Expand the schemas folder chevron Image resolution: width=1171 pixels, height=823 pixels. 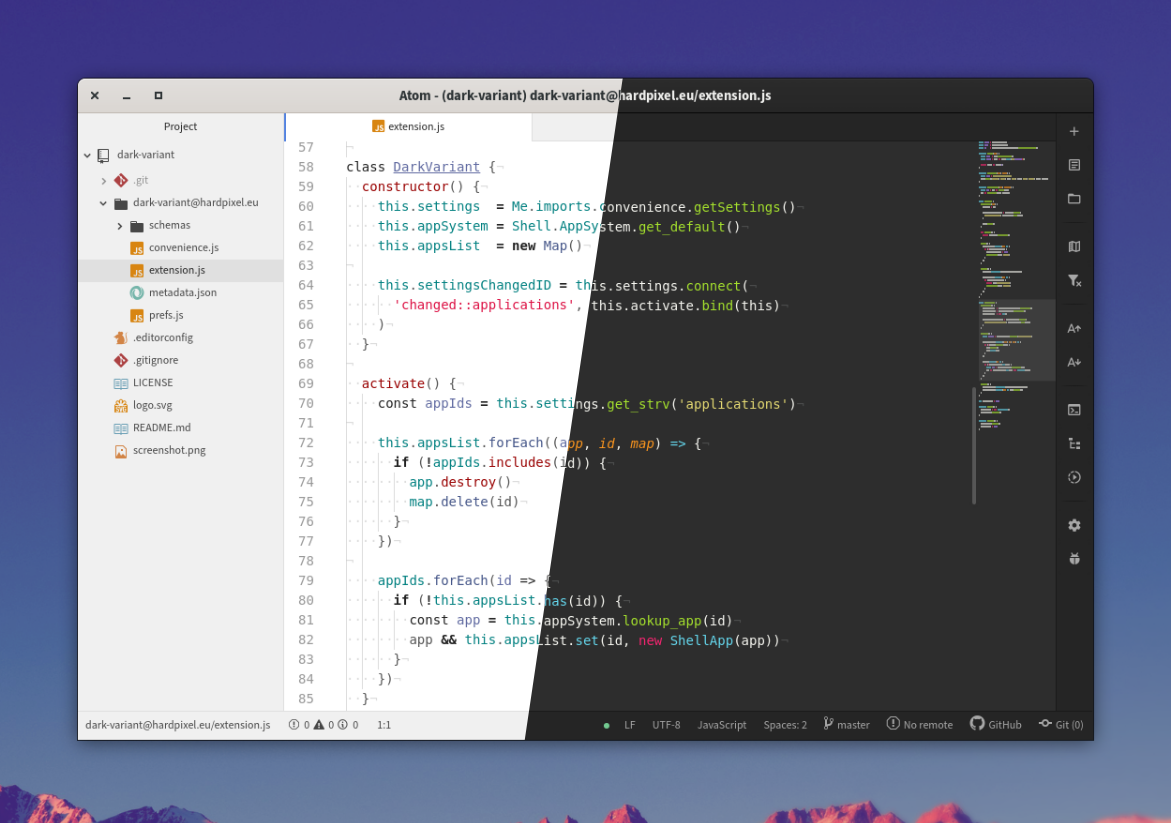[x=119, y=226]
